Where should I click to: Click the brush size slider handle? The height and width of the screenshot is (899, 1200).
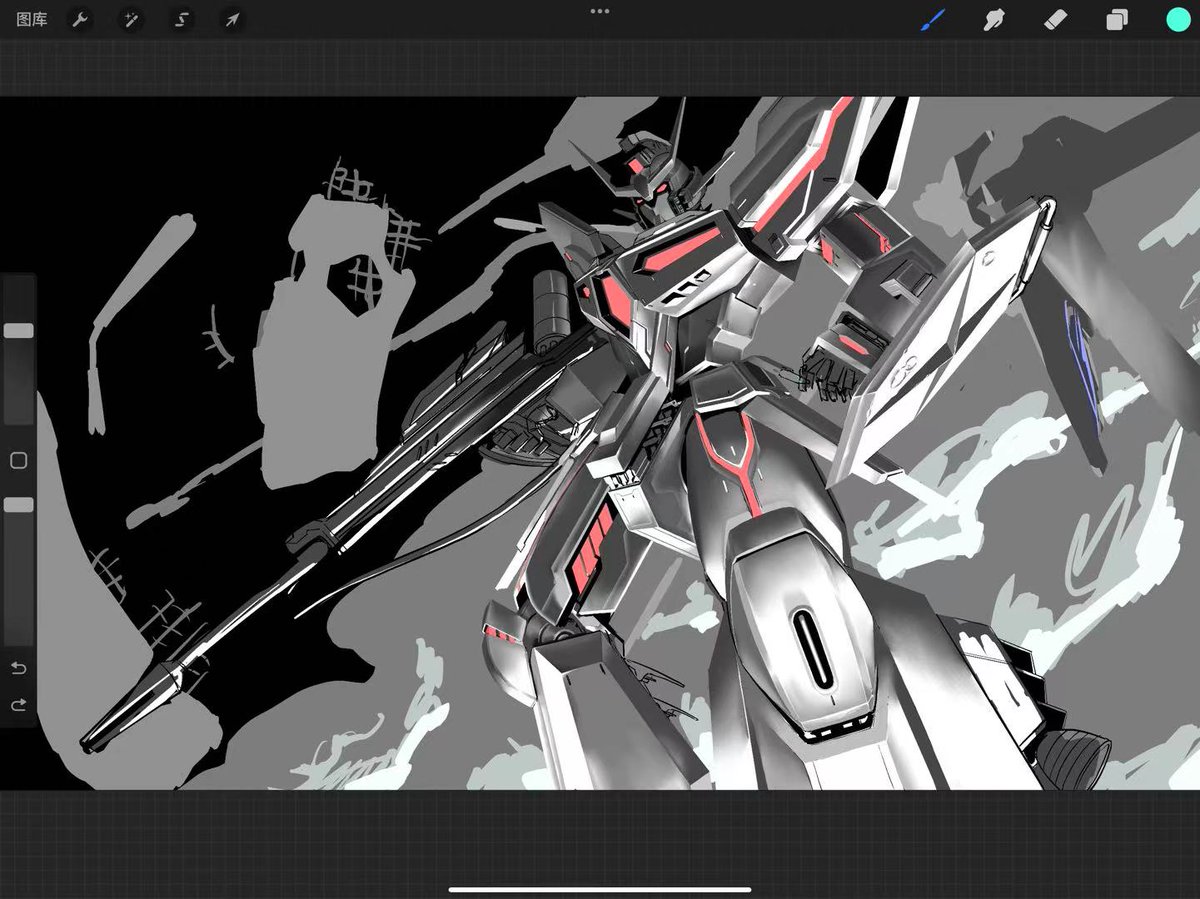(x=19, y=330)
